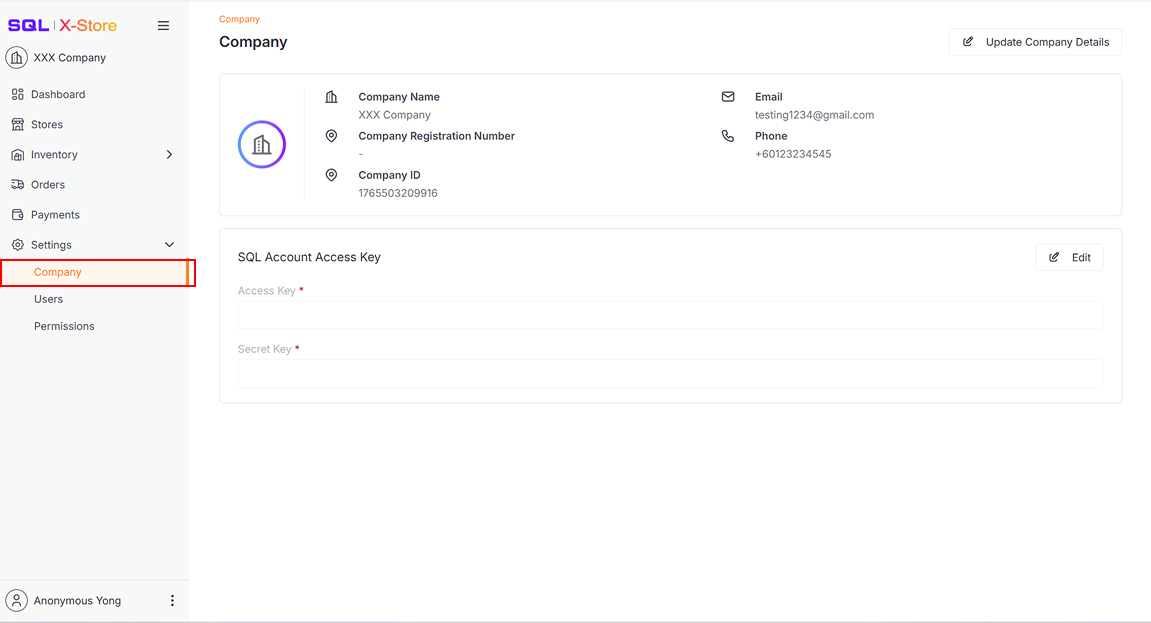Click the hamburger menu icon
Image resolution: width=1151 pixels, height=623 pixels.
click(x=163, y=26)
